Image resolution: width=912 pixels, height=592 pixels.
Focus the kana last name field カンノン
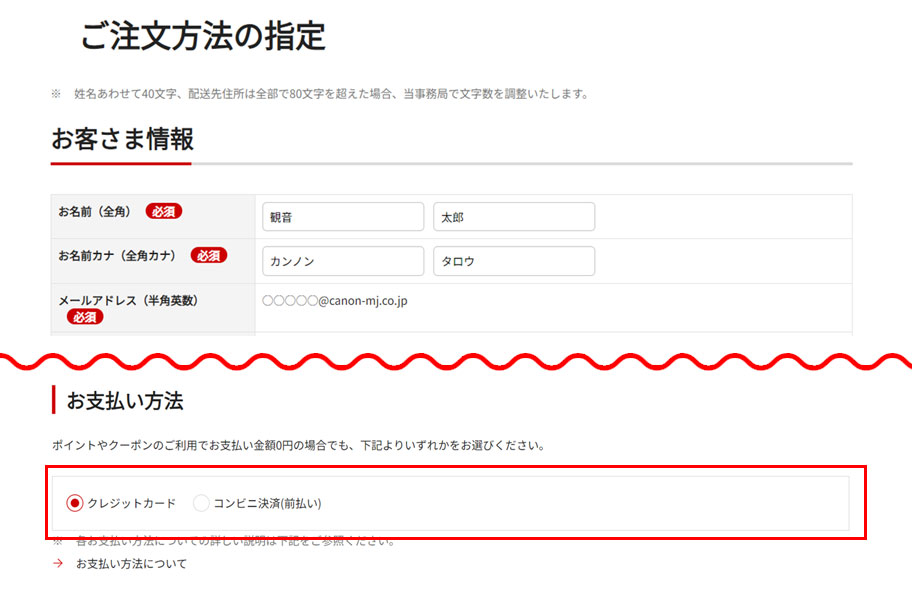(x=343, y=261)
